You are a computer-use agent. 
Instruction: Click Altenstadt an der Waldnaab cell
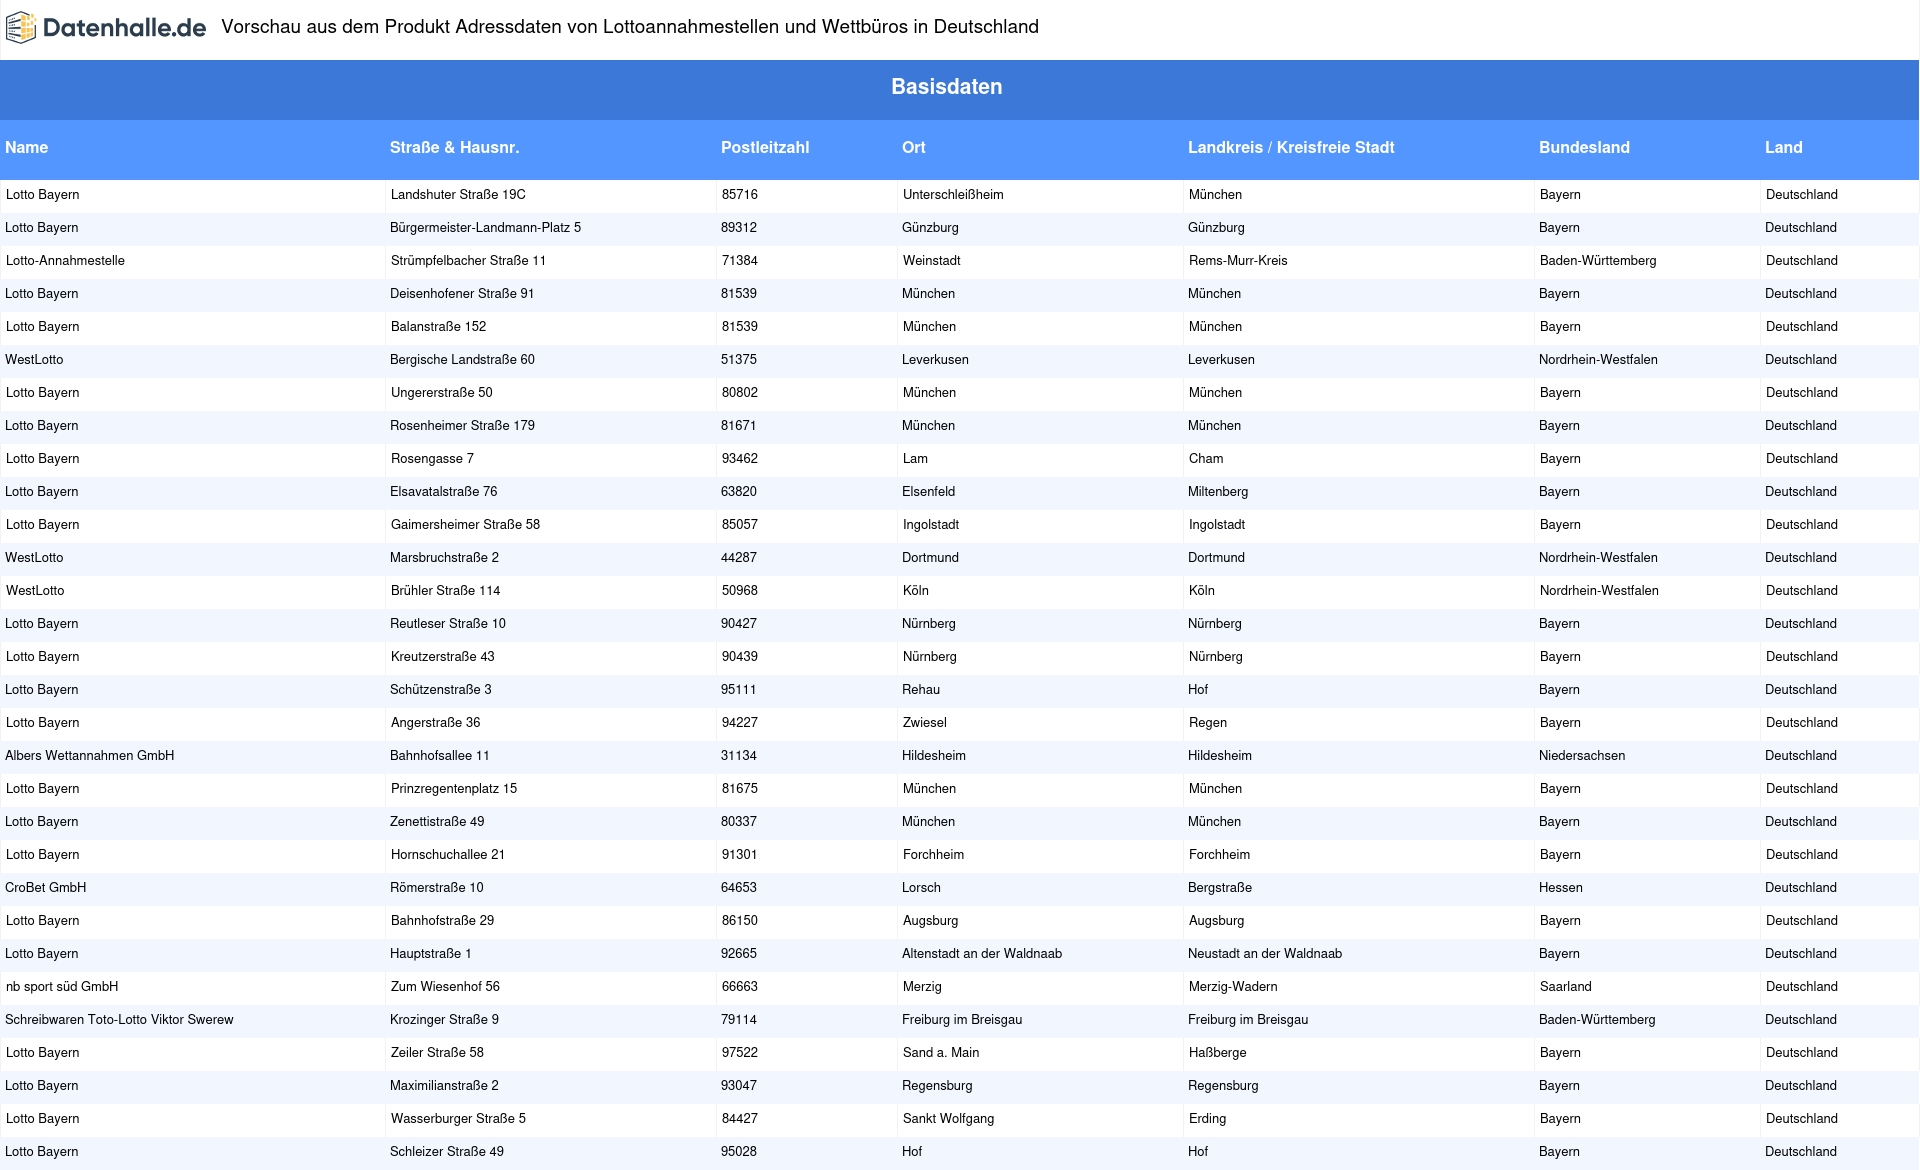click(x=982, y=954)
